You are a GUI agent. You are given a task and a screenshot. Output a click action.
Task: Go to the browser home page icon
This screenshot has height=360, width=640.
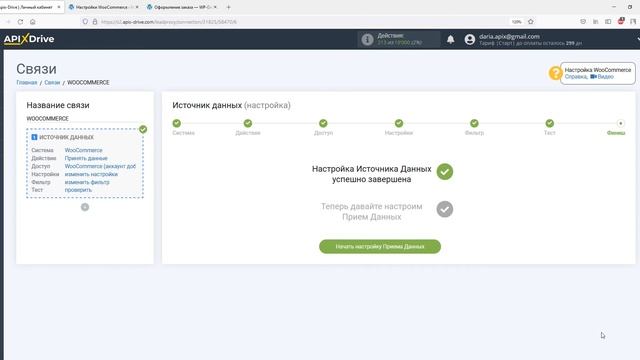[x=33, y=22]
